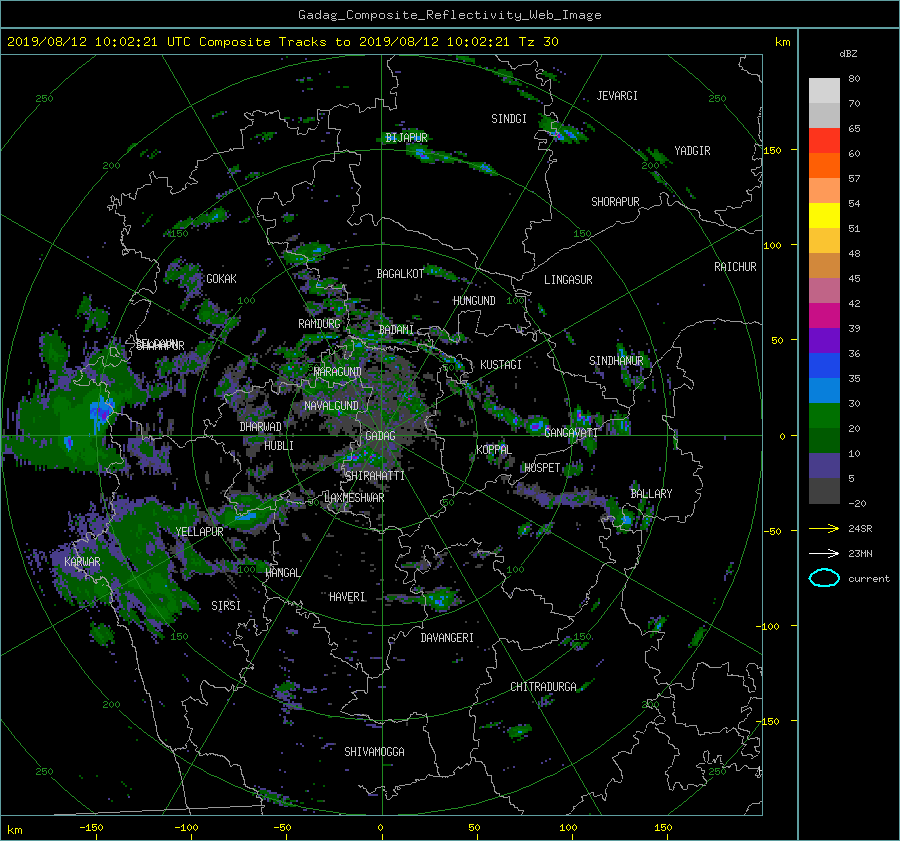Click the 'BAGALKOT' city label
Screen dimensions: 900x841
(400, 274)
